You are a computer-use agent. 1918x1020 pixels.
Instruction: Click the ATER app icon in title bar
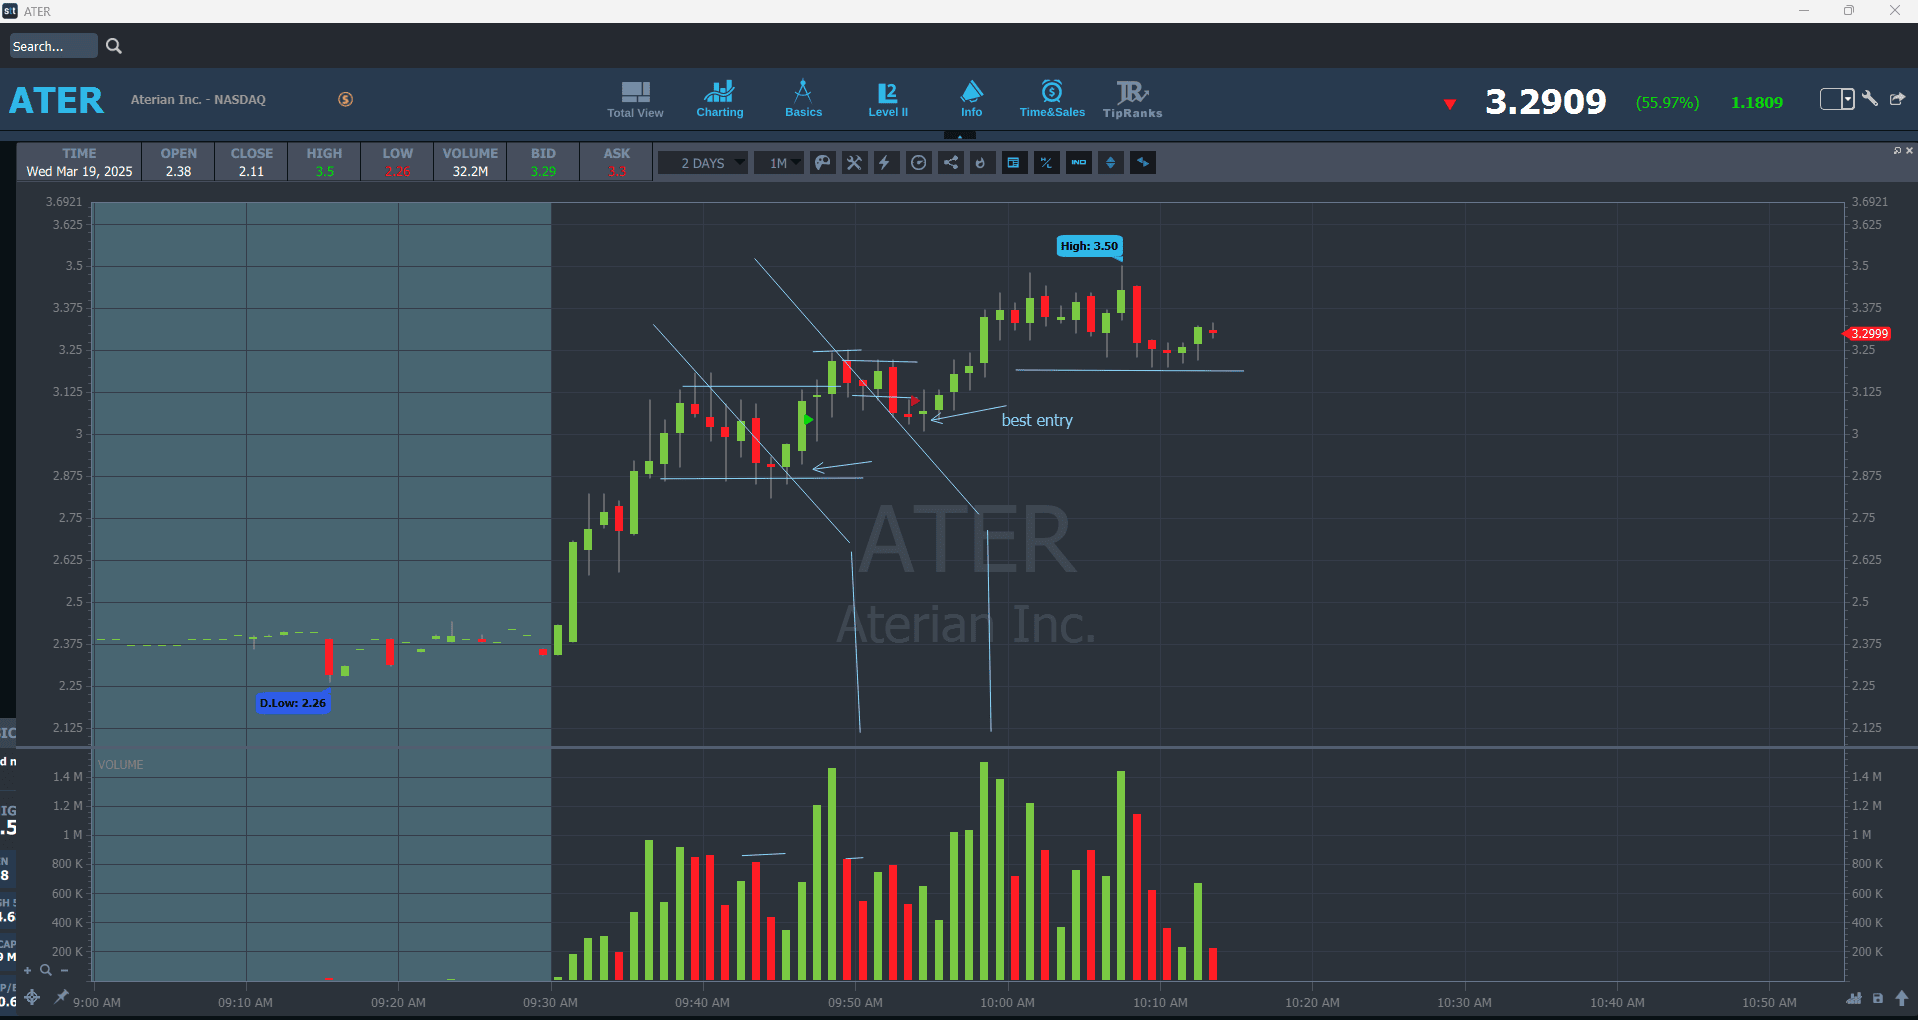click(x=10, y=11)
